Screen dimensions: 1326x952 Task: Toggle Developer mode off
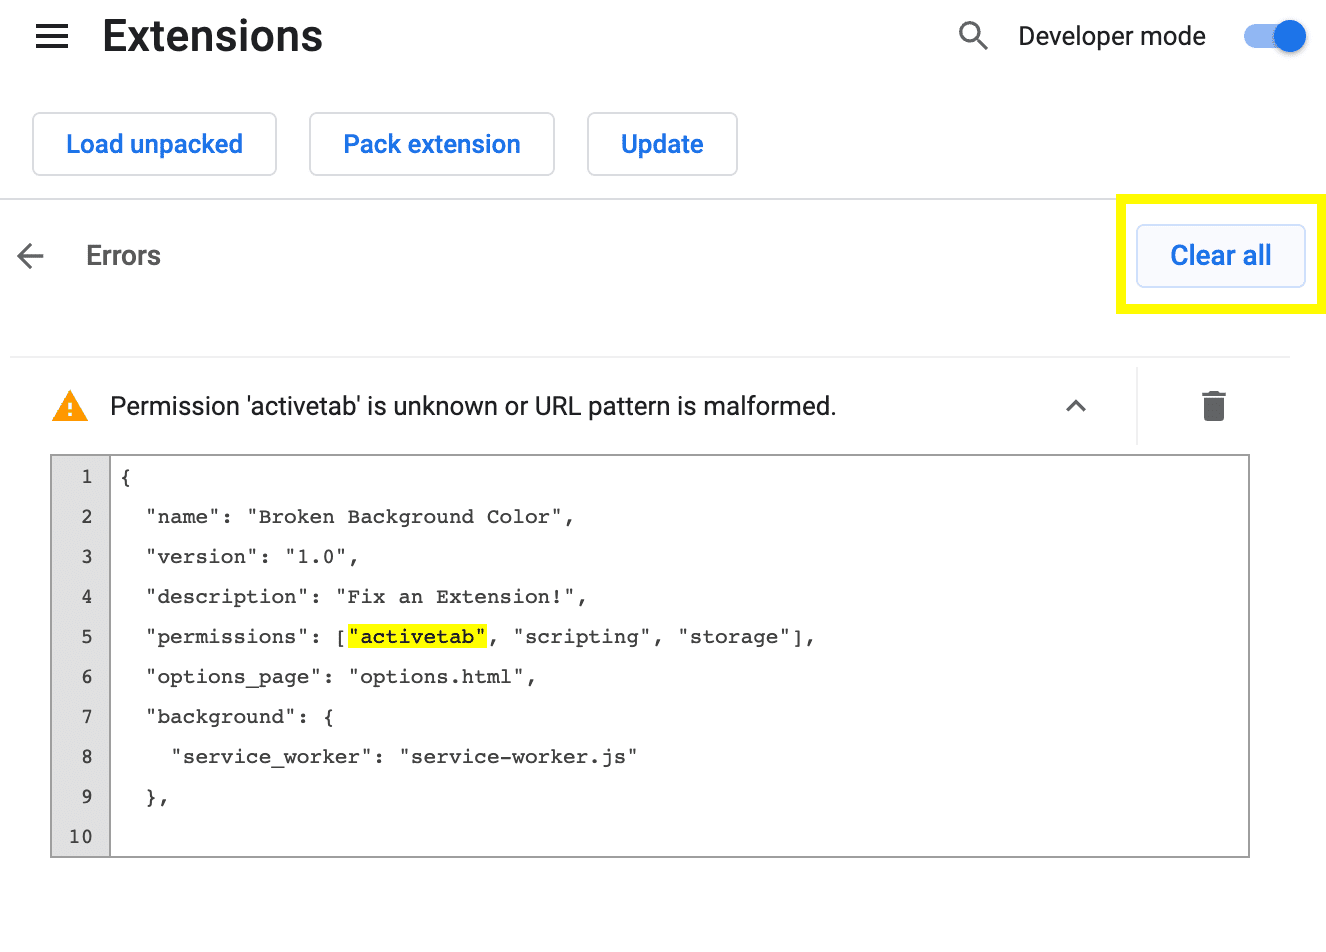(1273, 36)
